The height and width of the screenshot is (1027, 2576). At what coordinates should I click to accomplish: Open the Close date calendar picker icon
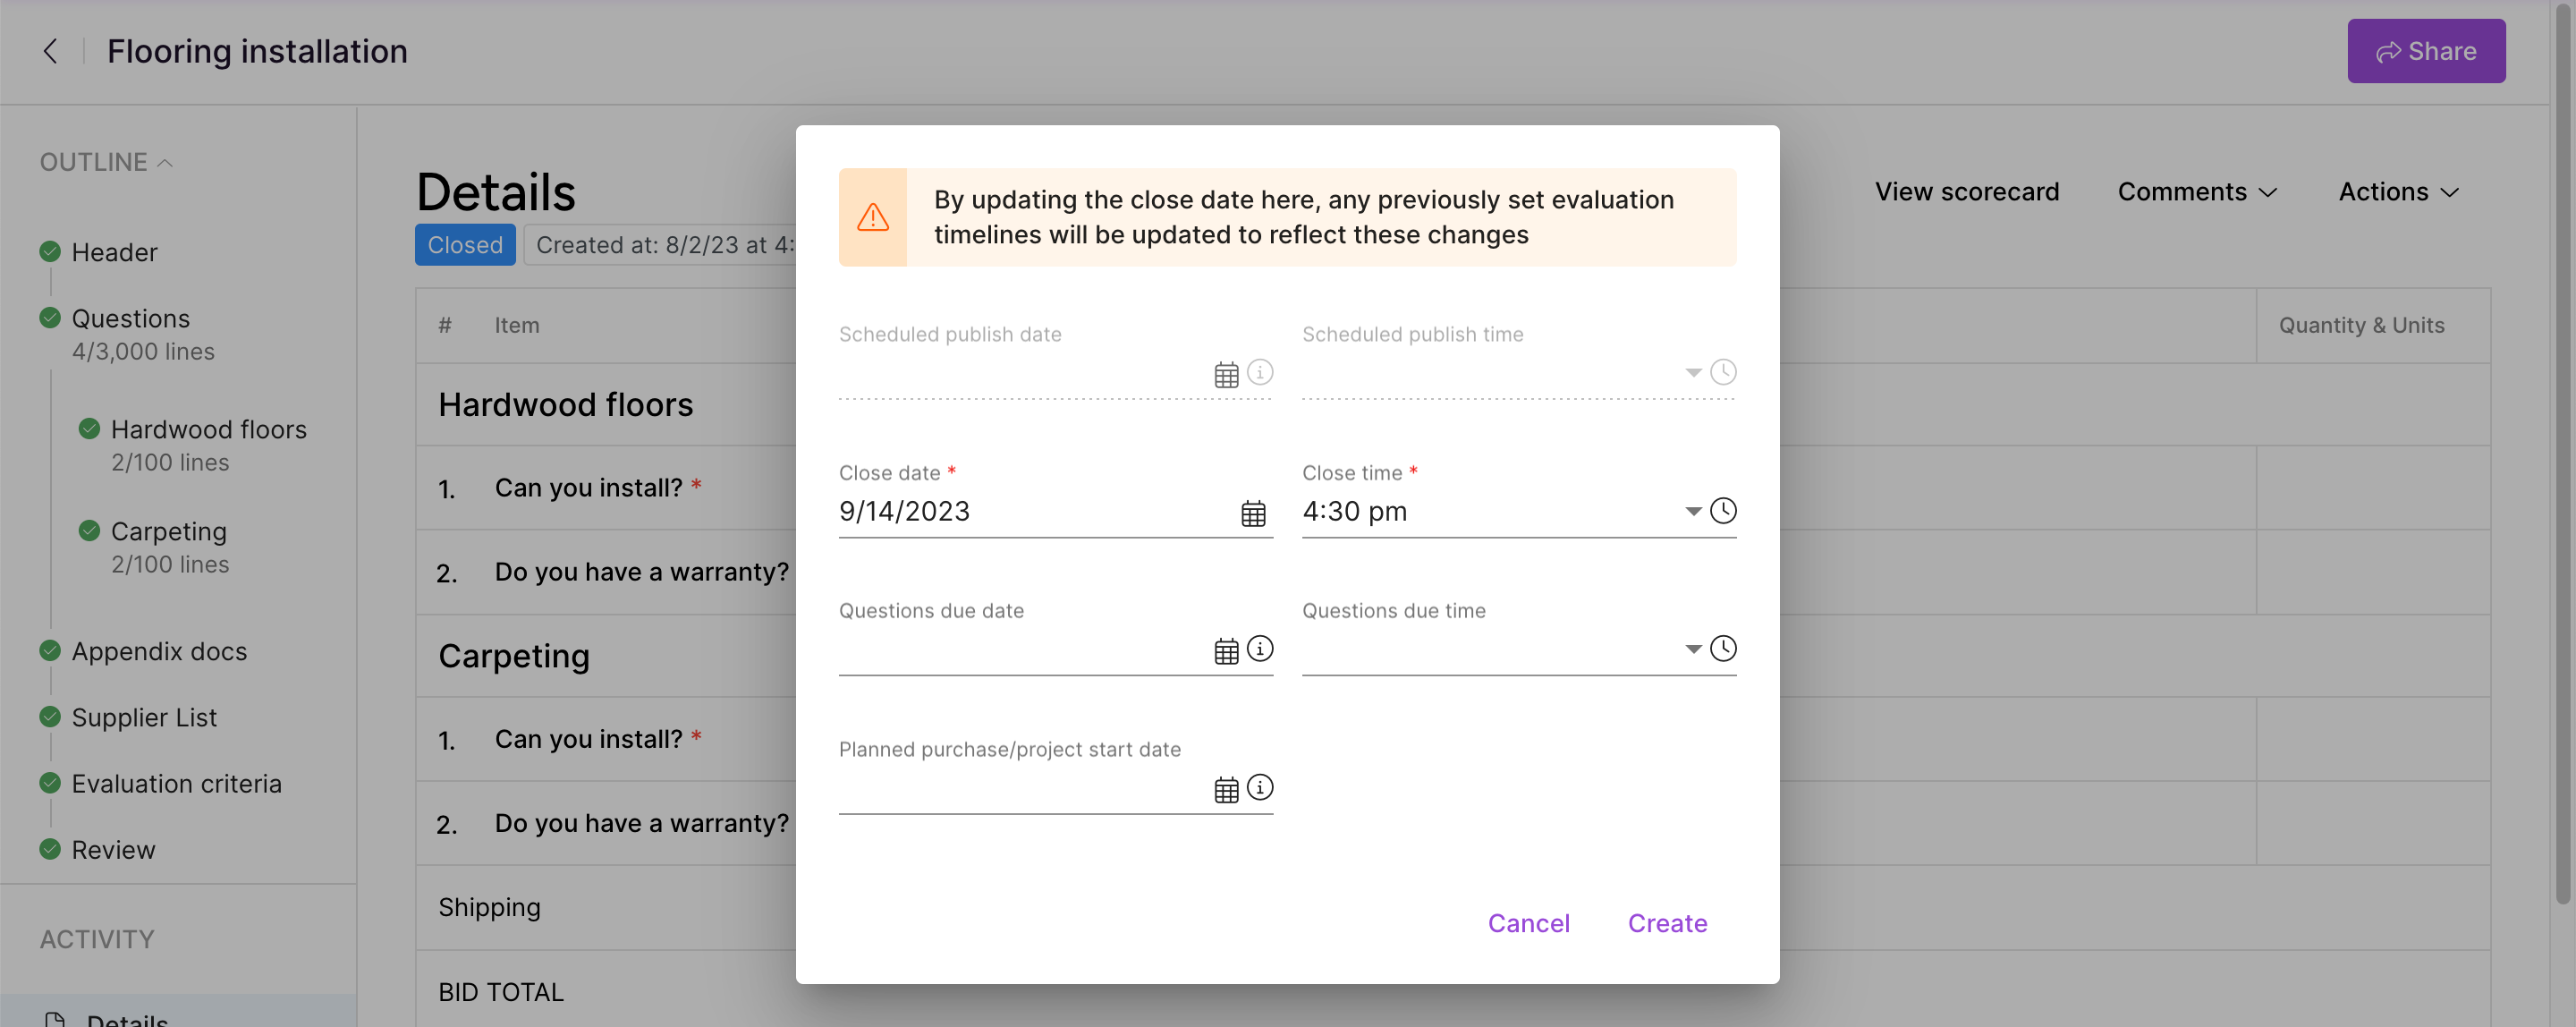pyautogui.click(x=1253, y=513)
